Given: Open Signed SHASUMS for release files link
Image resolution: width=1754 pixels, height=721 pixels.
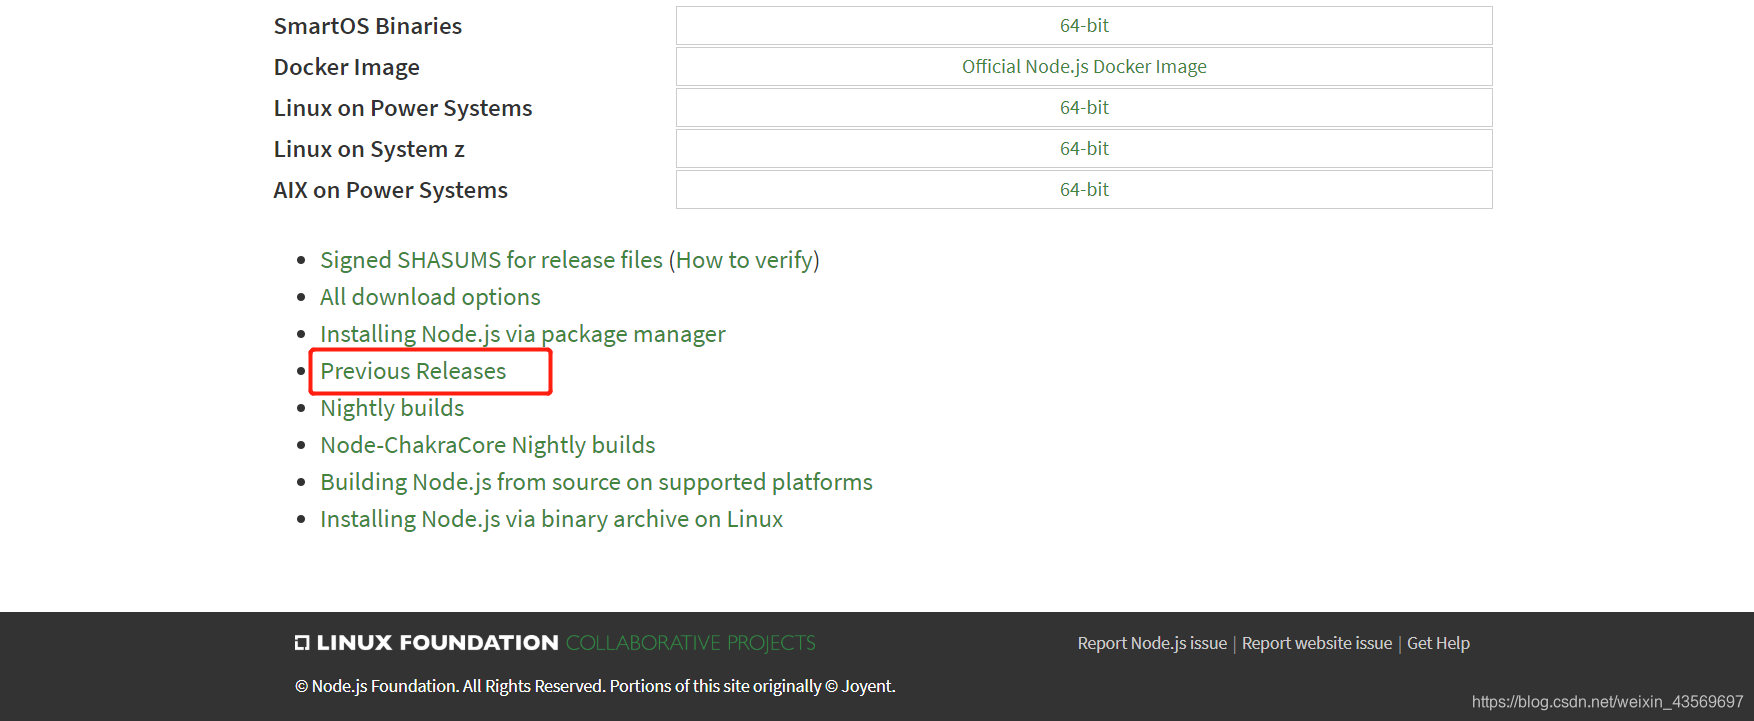Looking at the screenshot, I should tap(491, 260).
